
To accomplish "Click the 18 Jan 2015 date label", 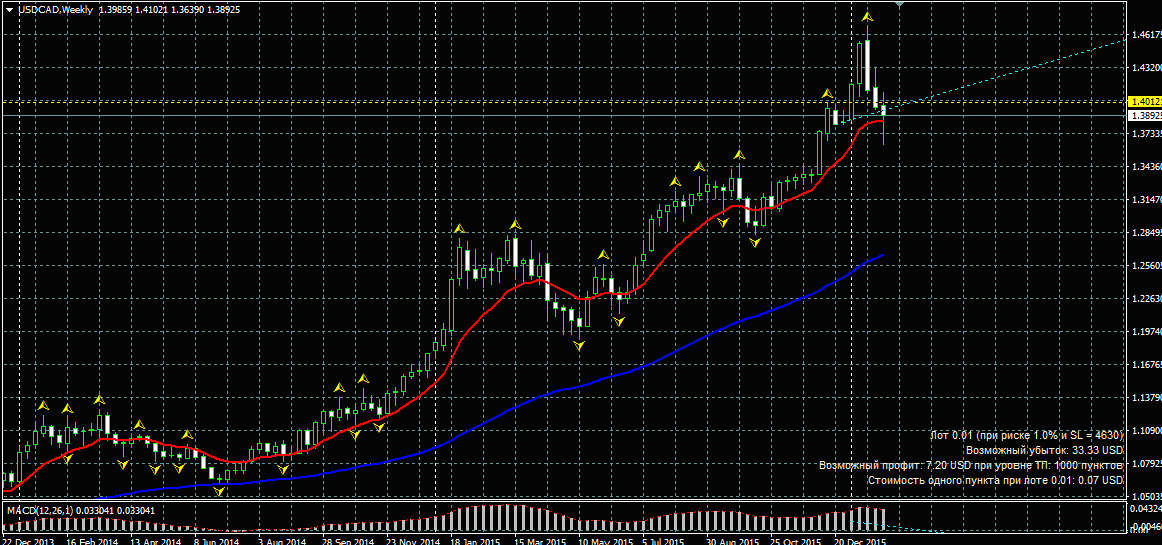I will (477, 541).
